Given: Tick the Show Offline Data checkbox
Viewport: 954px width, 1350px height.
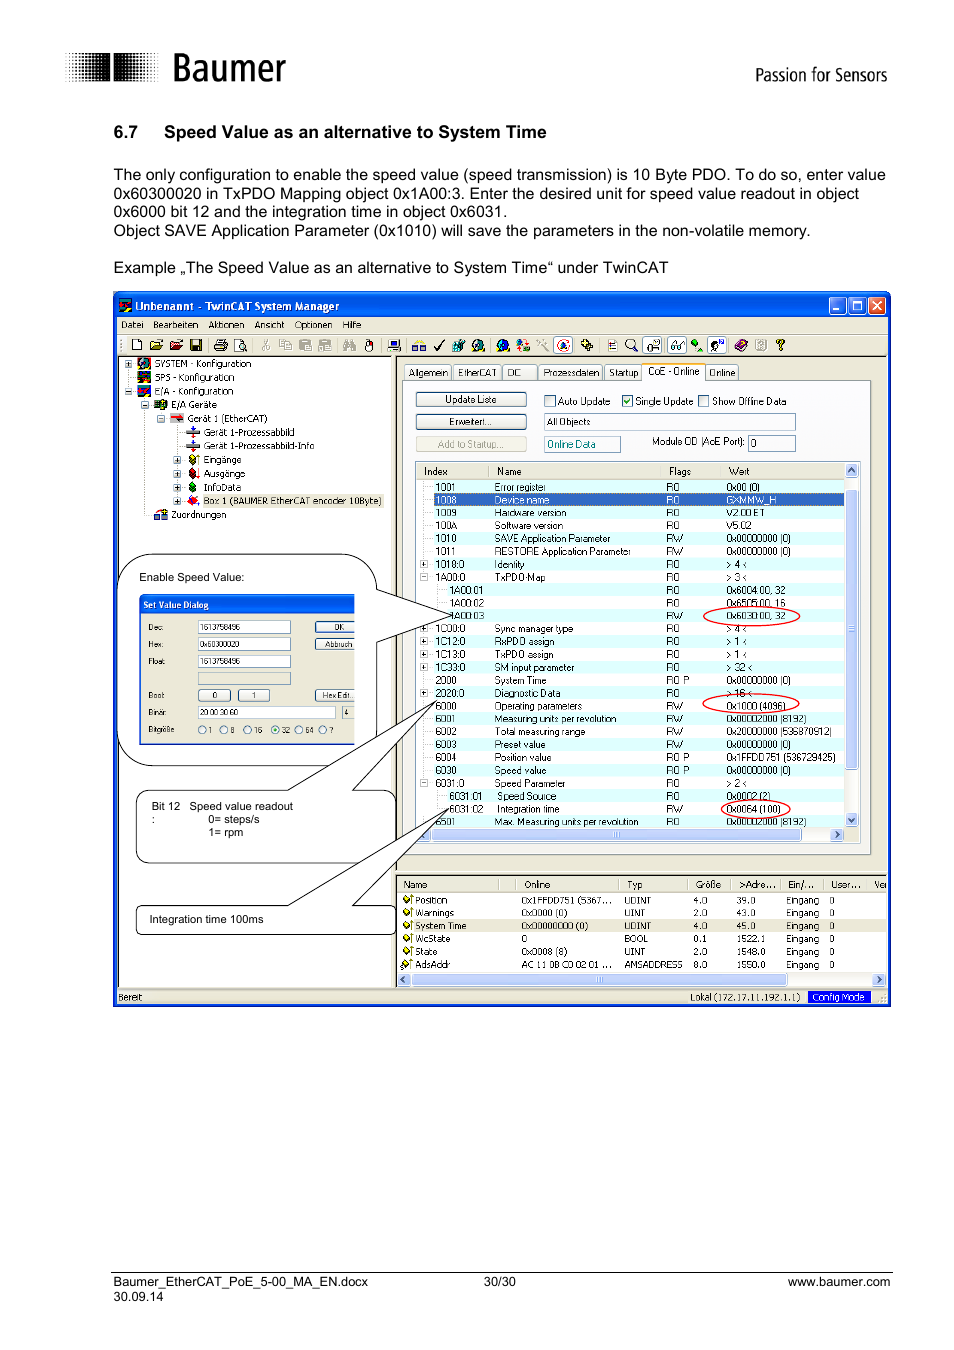Looking at the screenshot, I should point(704,401).
